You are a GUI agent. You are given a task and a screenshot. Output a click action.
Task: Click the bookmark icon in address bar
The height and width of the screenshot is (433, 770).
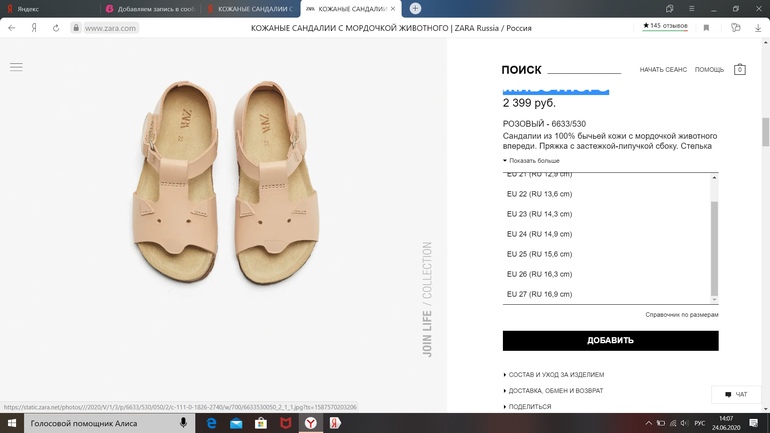[706, 28]
